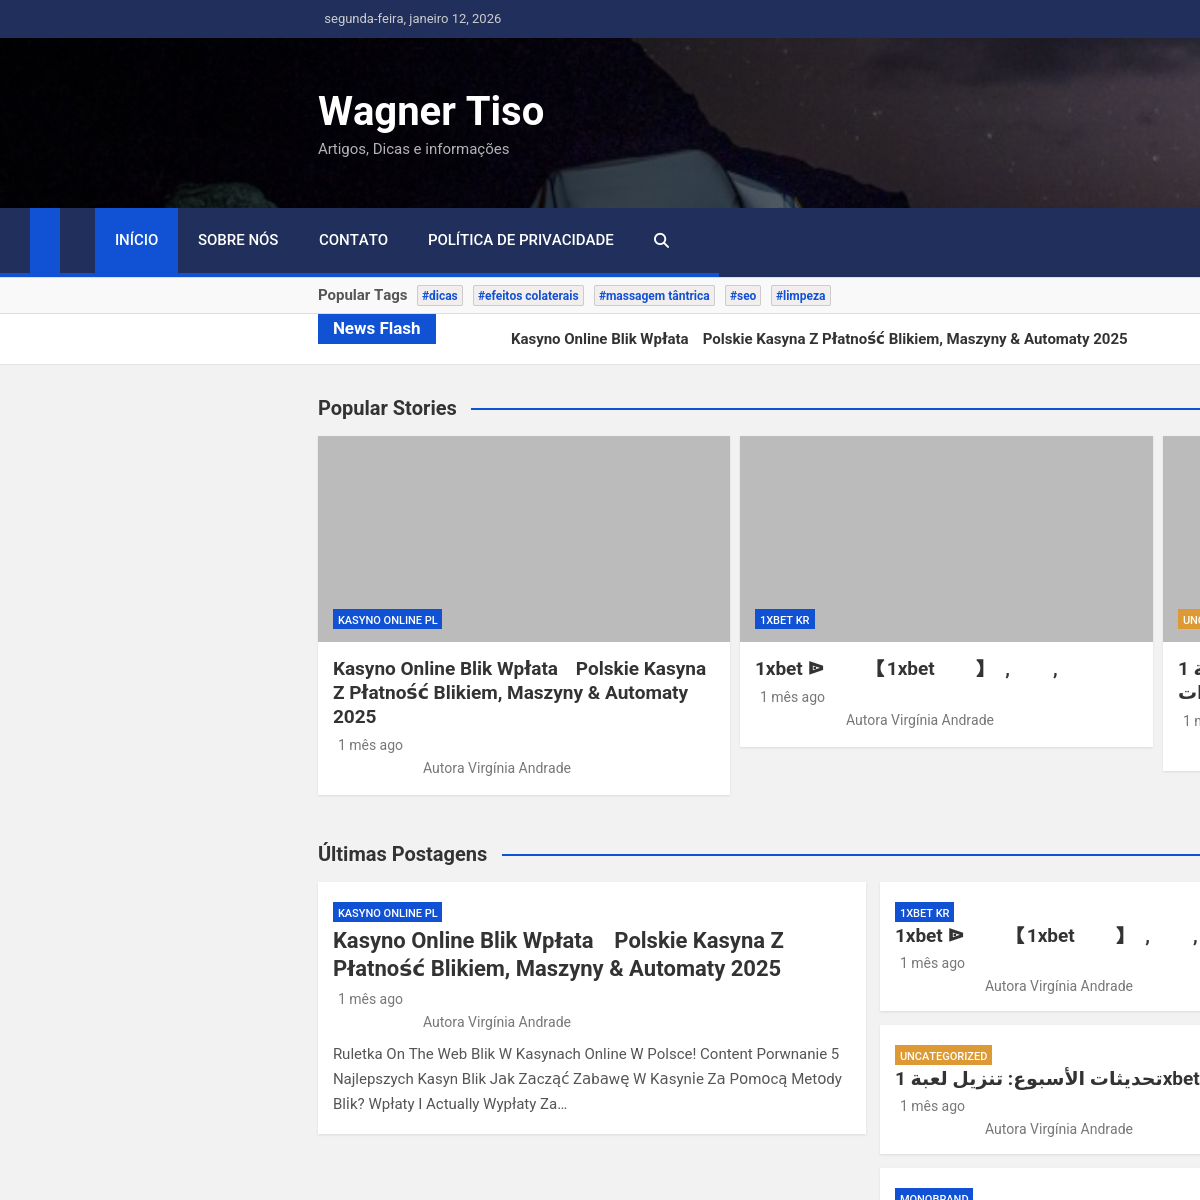Open the #massagem tântrica tag
Screen dimensions: 1200x1200
click(654, 296)
